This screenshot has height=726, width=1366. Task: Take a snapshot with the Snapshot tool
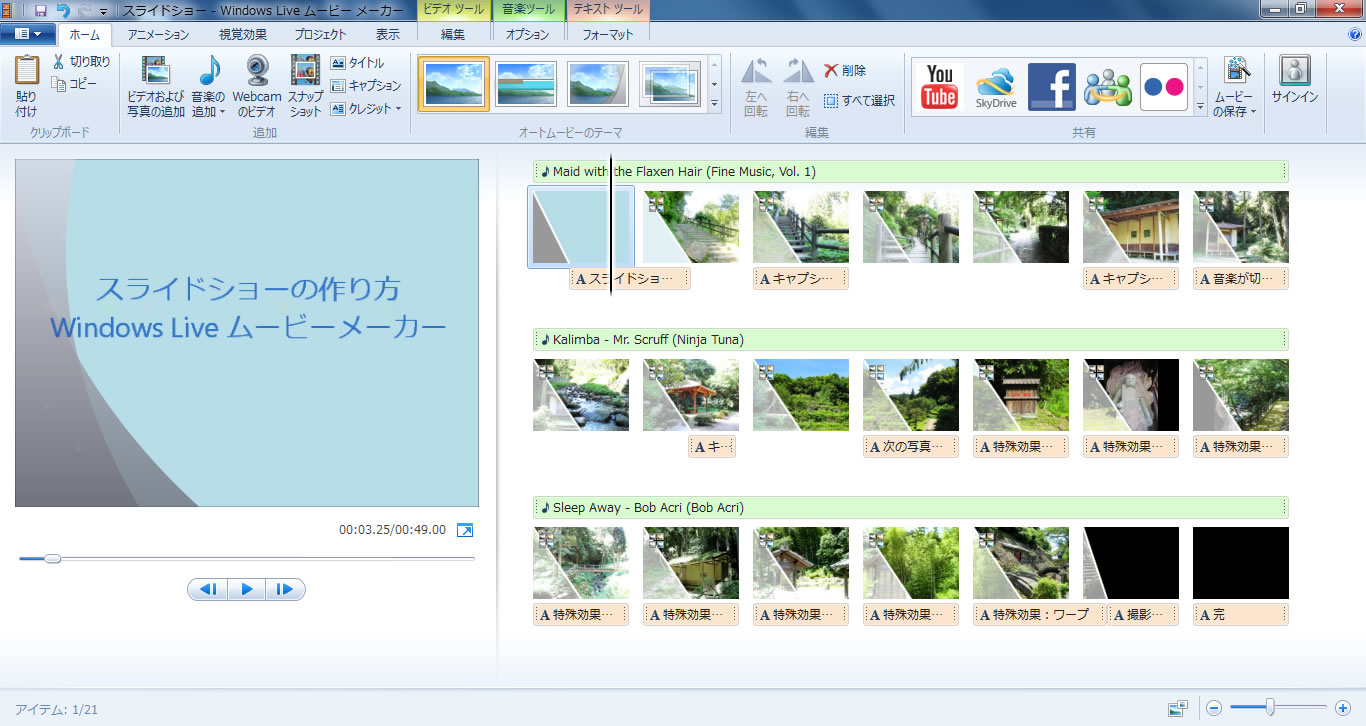tap(305, 86)
